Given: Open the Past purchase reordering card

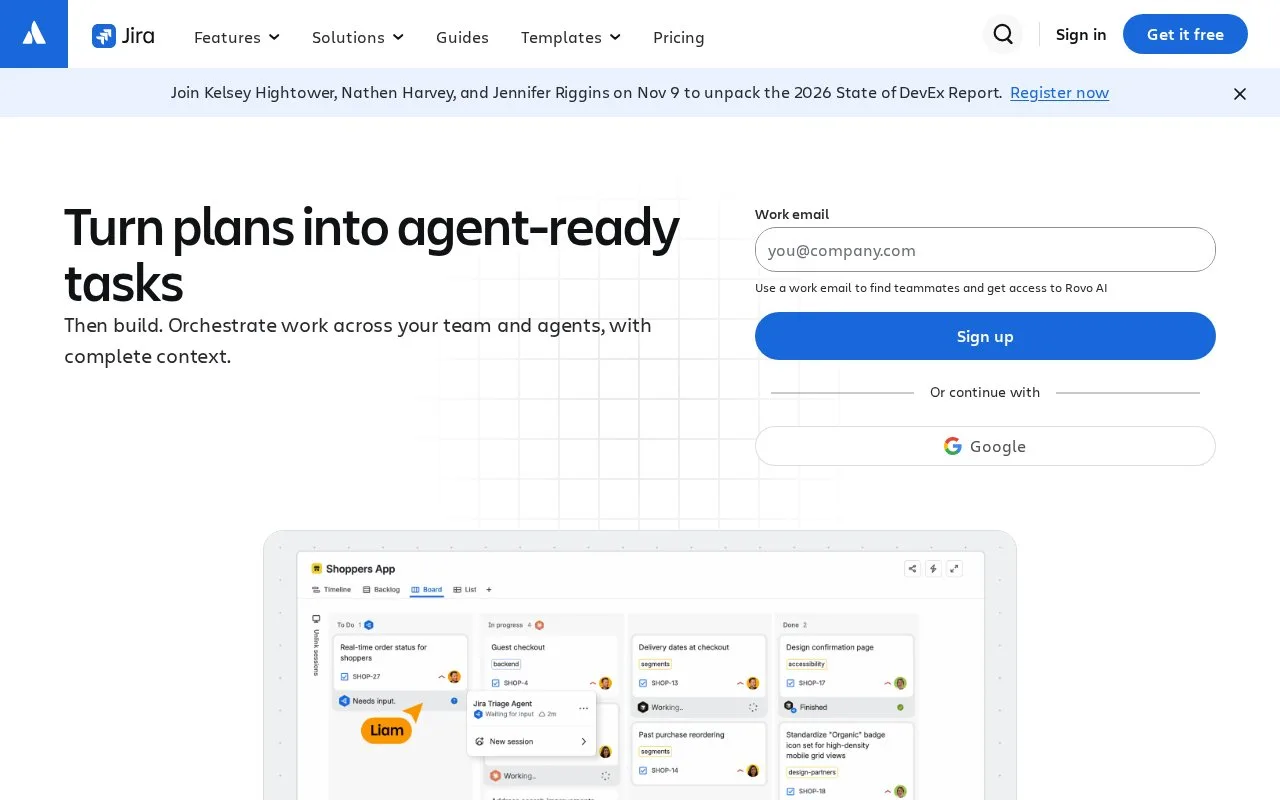Looking at the screenshot, I should [x=699, y=752].
